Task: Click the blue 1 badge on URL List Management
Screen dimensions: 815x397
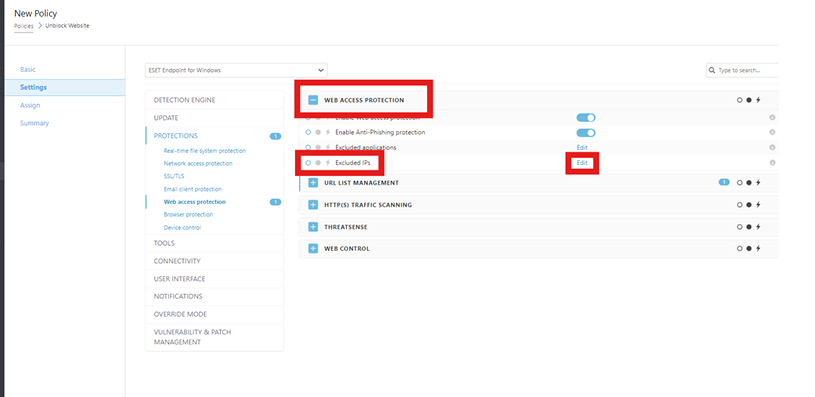Action: tap(724, 182)
